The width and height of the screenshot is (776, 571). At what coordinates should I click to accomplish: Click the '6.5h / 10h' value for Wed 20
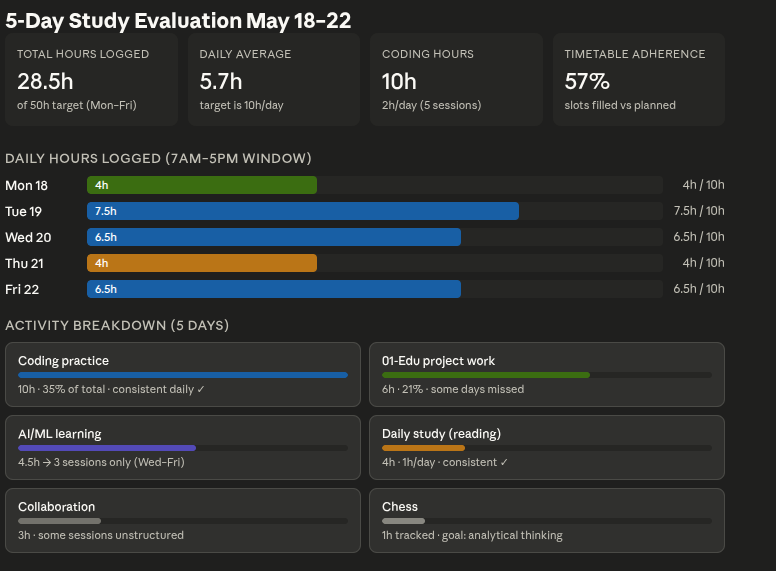699,237
